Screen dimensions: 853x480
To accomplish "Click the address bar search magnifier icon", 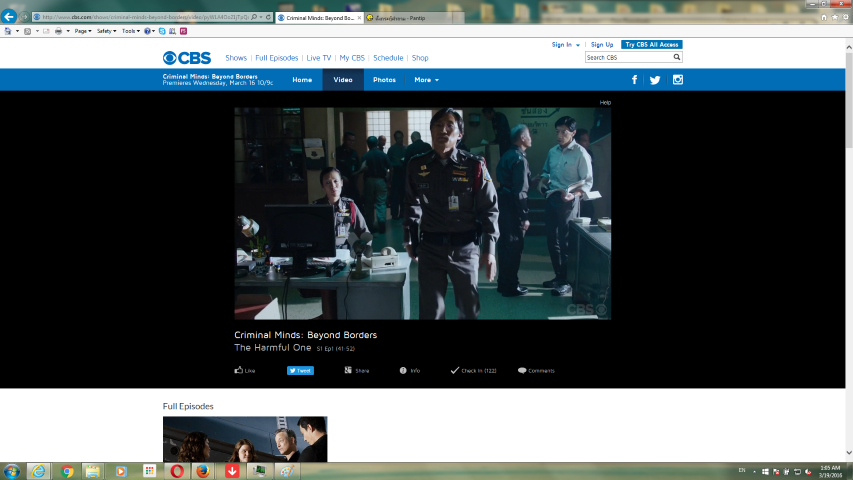I will click(254, 17).
